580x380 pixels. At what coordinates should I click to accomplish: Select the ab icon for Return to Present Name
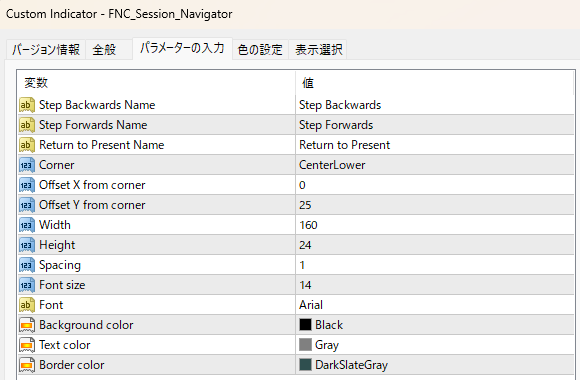pyautogui.click(x=27, y=145)
